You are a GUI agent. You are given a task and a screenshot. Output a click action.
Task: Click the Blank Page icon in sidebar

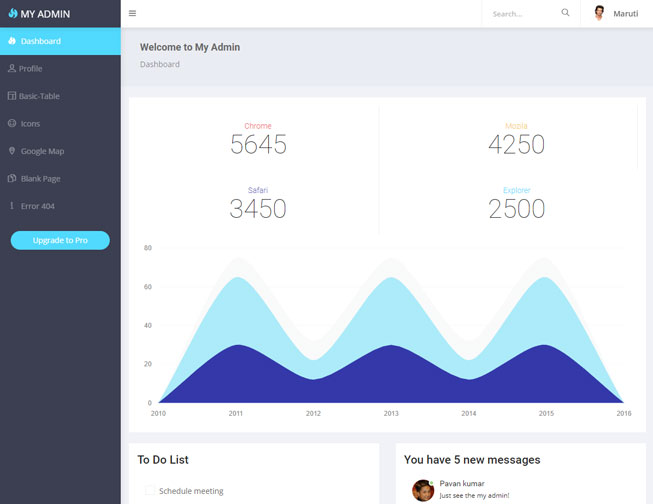click(12, 179)
